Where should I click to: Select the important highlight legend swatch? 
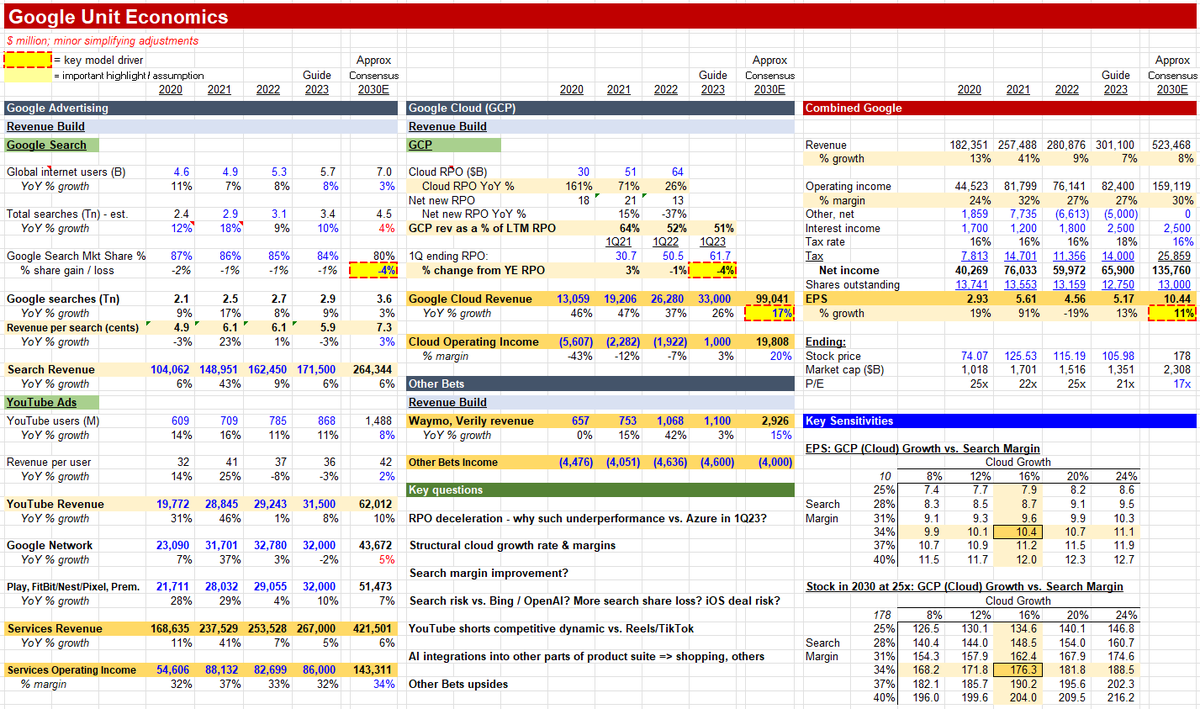[28, 75]
